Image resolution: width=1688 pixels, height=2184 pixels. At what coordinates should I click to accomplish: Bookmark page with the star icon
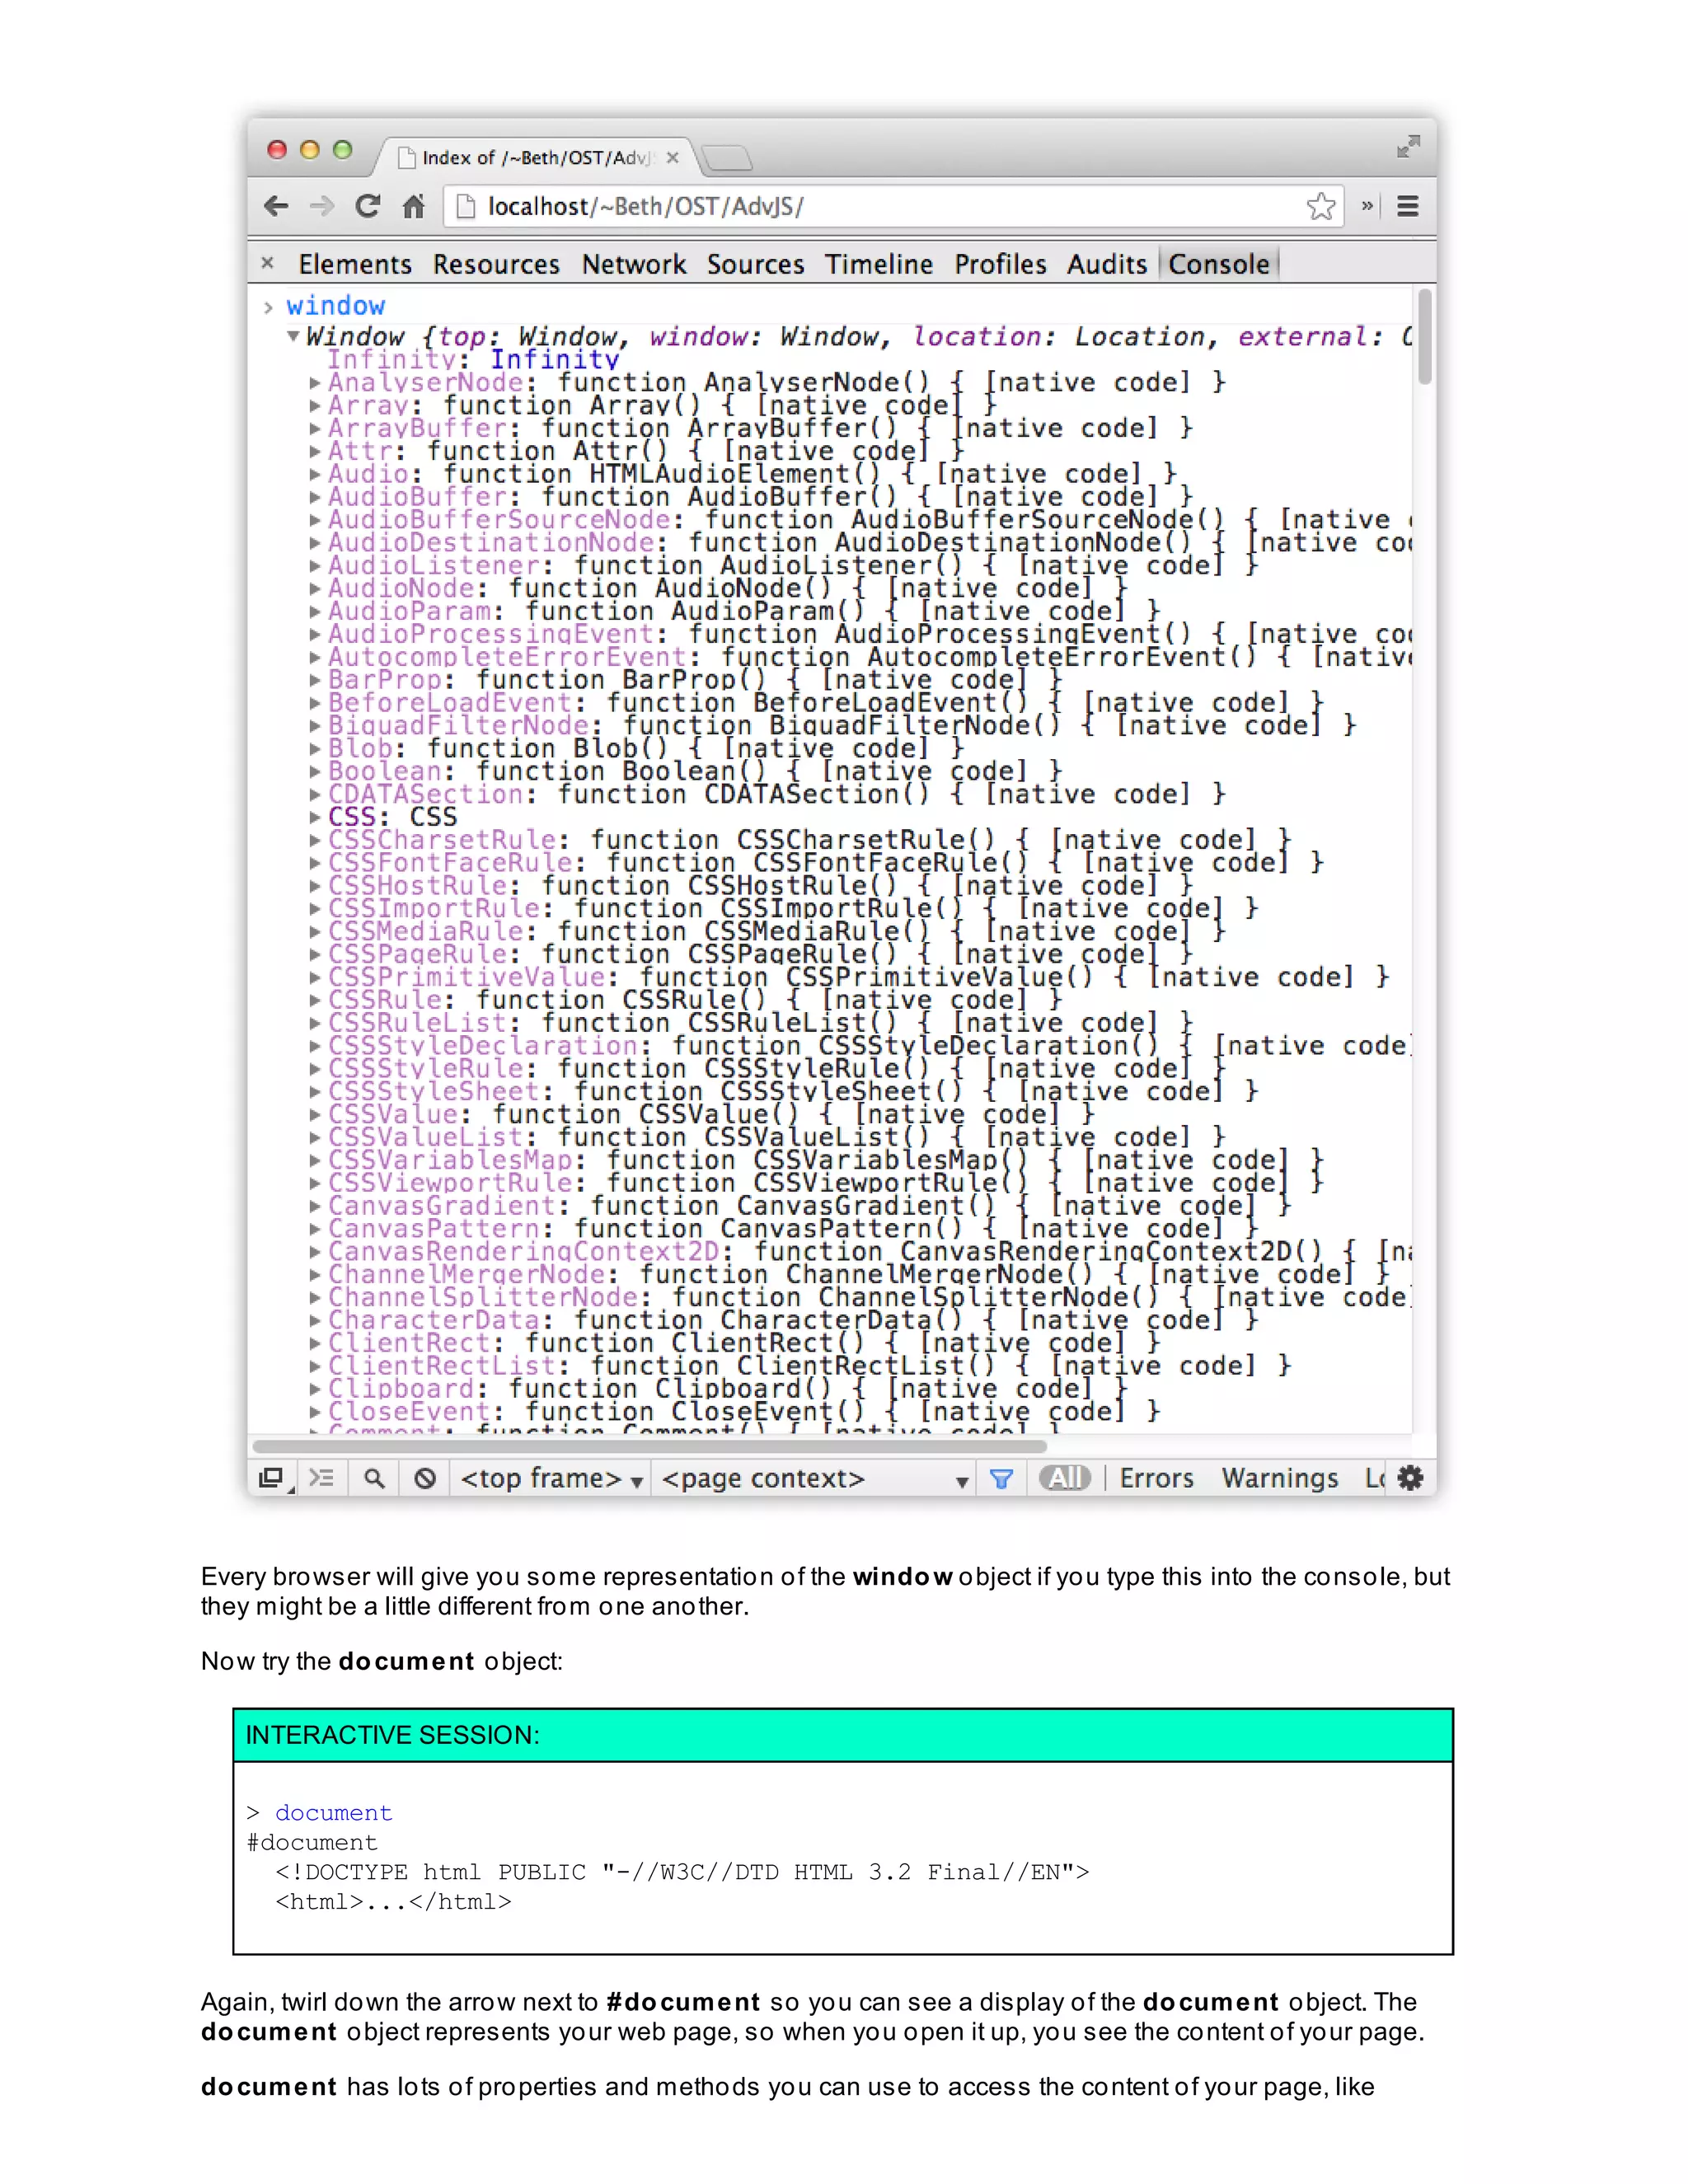(1320, 206)
